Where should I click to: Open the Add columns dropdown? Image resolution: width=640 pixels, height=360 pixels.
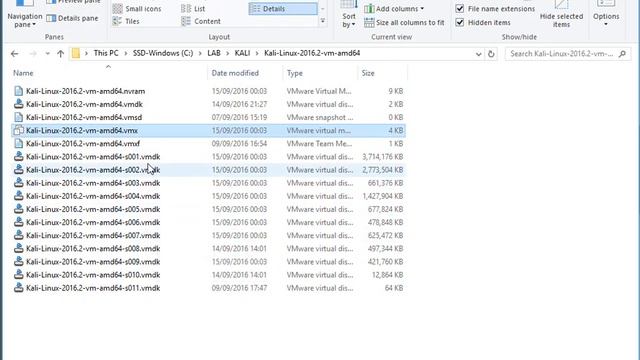[394, 9]
